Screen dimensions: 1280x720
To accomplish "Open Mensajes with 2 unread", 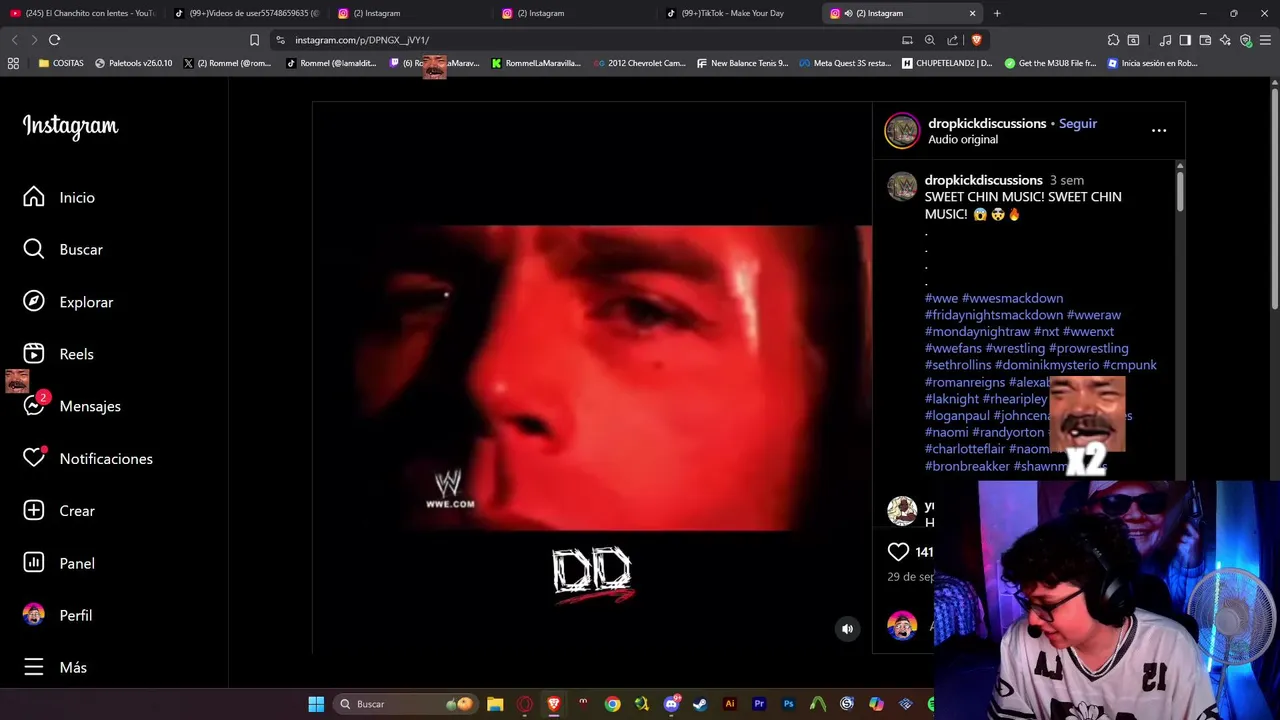I will pos(72,406).
